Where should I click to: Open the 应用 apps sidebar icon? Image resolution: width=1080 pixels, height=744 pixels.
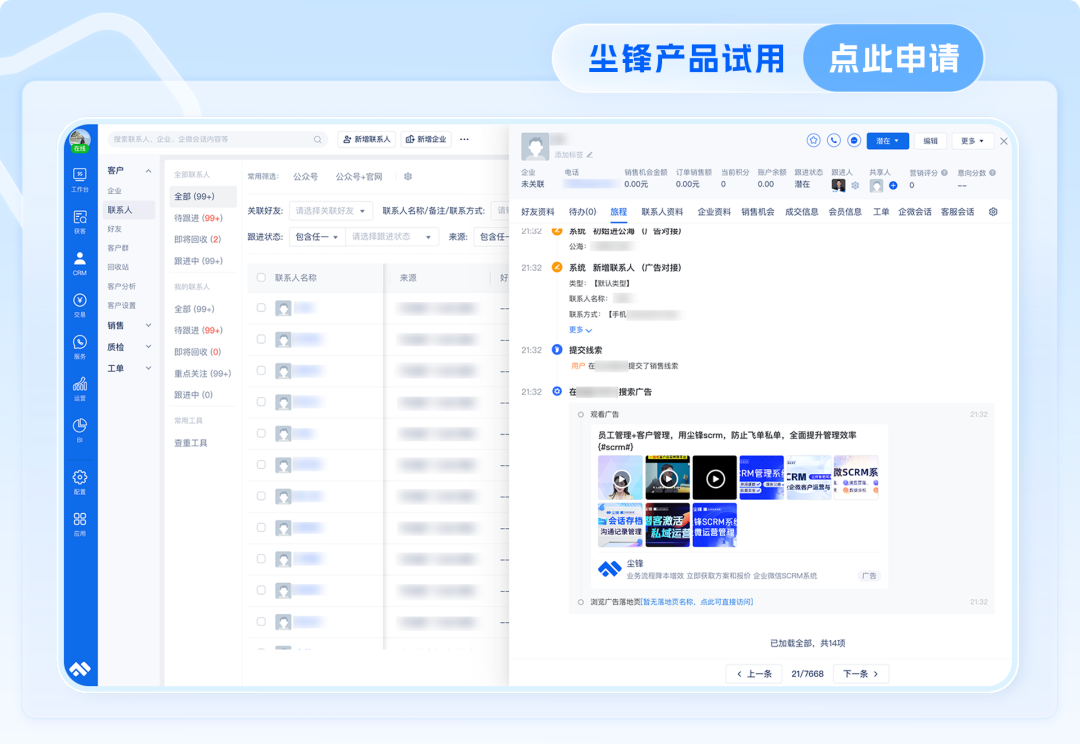pos(80,524)
